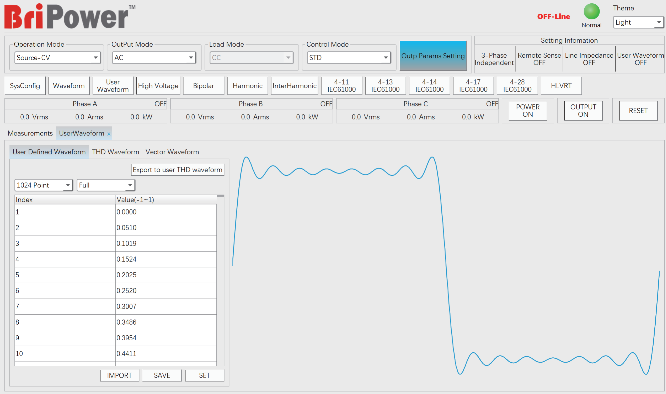Click the red OFF-Line status text
Image resolution: width=666 pixels, height=394 pixels.
tap(553, 17)
